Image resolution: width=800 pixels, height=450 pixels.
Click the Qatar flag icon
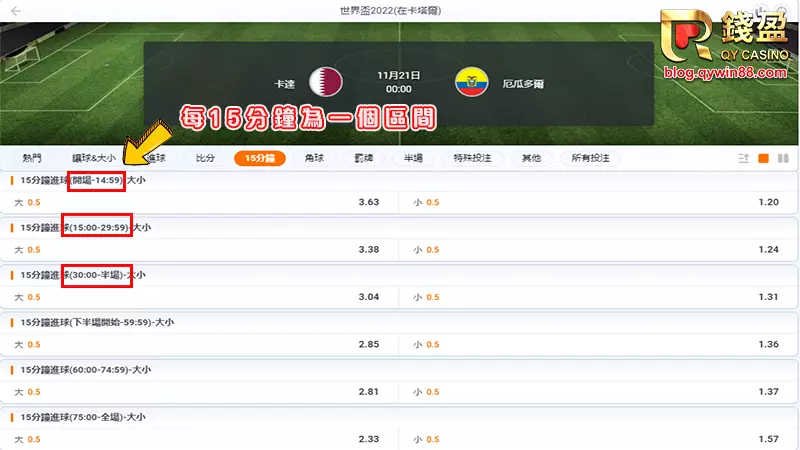[325, 81]
